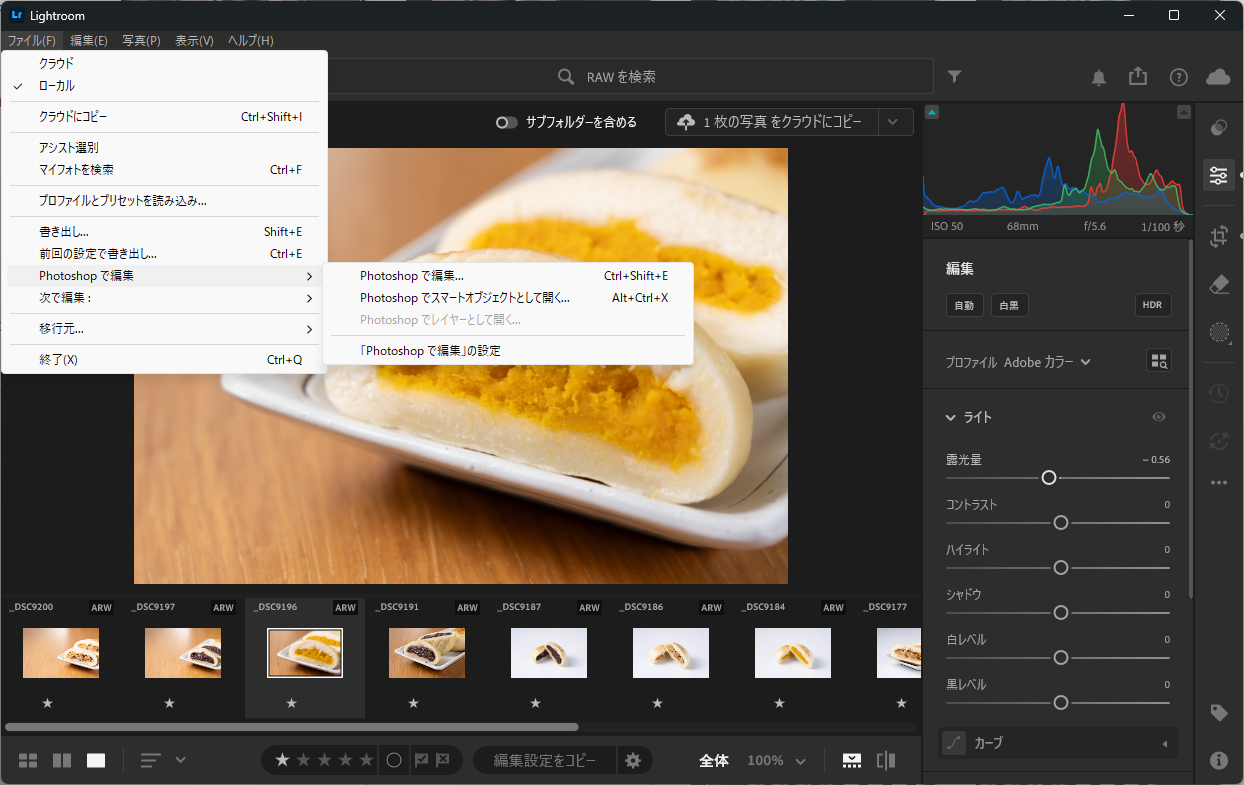Click the unflagged circle in rating bar
The width and height of the screenshot is (1244, 785).
pos(394,760)
